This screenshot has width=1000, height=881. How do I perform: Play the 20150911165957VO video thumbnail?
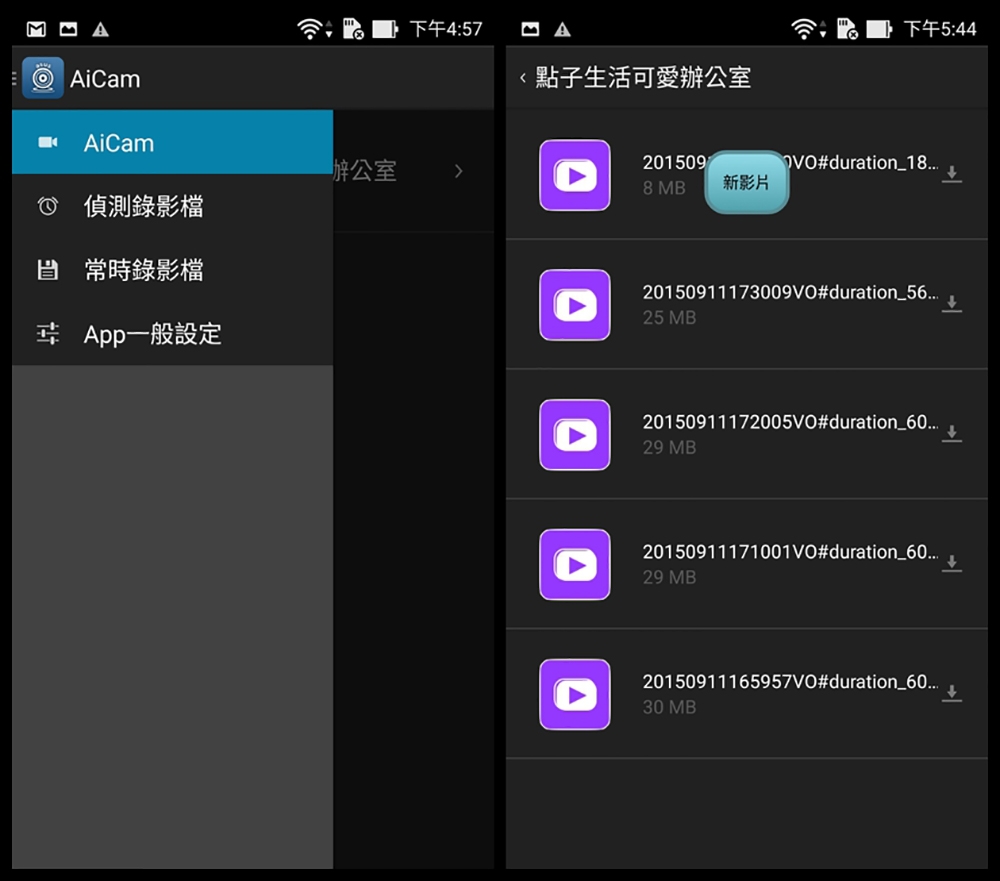(x=575, y=695)
